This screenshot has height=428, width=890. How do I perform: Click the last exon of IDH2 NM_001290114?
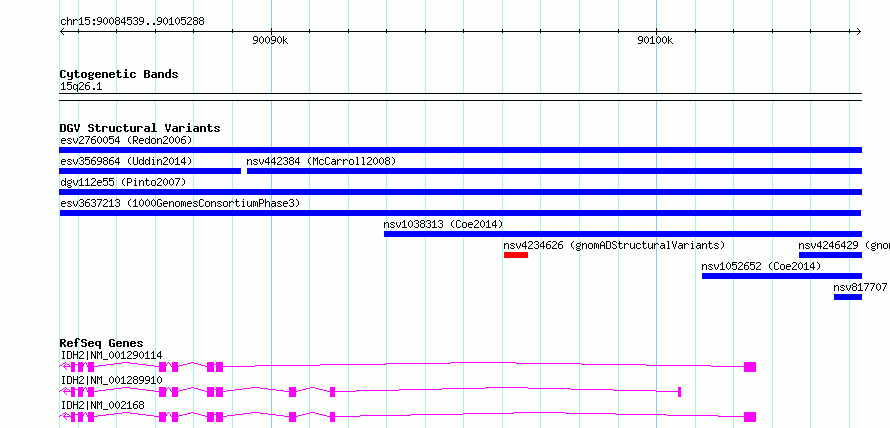point(750,367)
